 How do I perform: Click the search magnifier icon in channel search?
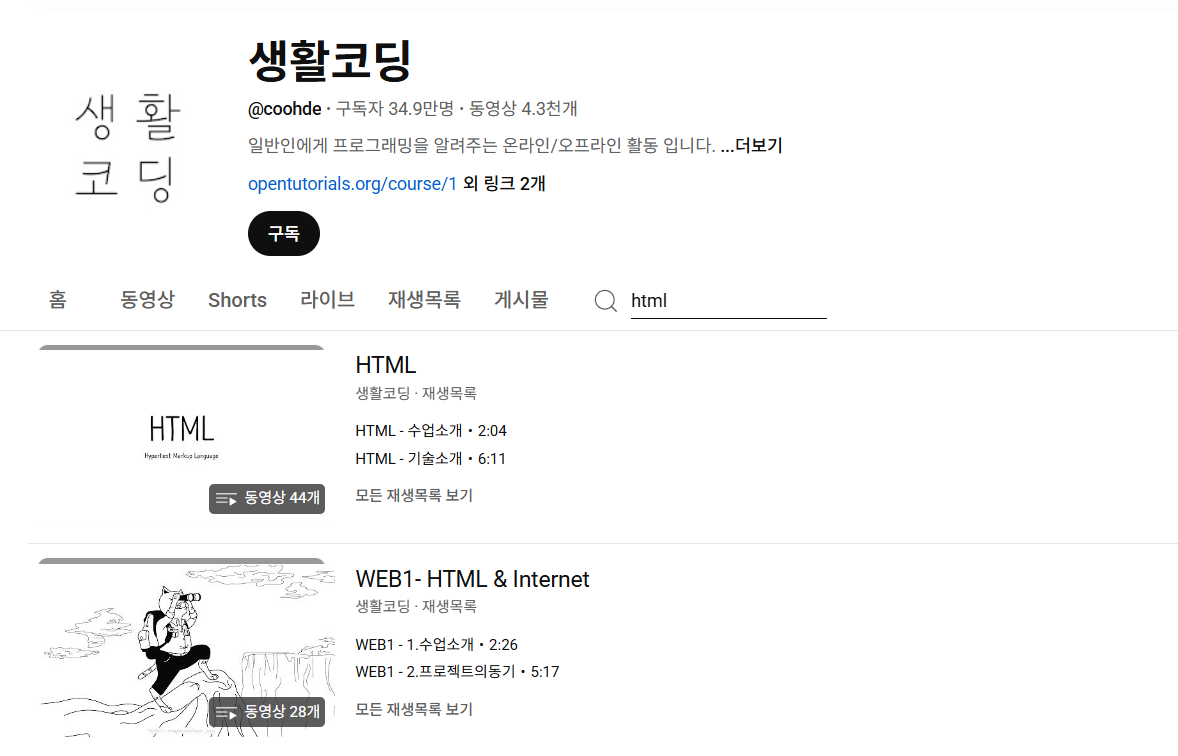click(605, 300)
